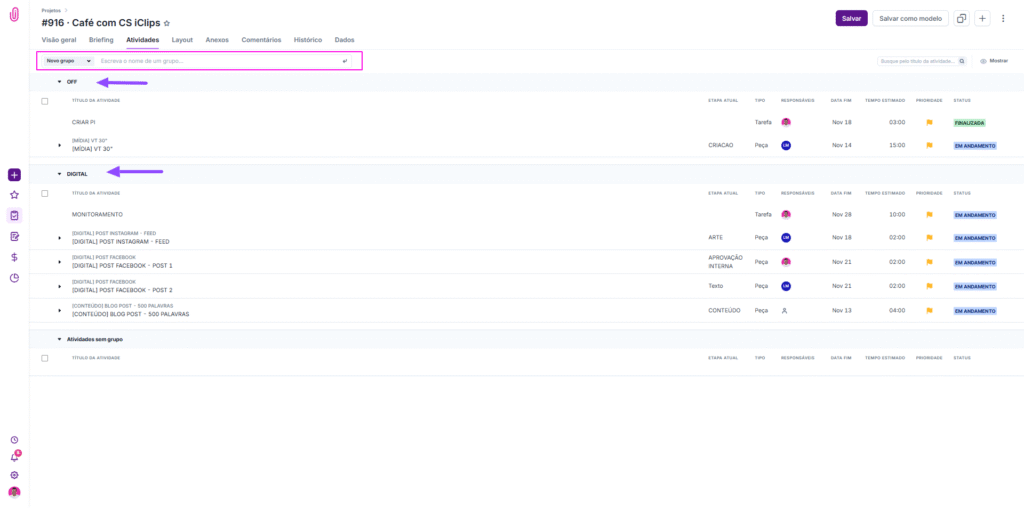Favorite the project with star icon
The height and width of the screenshot is (508, 1024).
click(x=167, y=23)
